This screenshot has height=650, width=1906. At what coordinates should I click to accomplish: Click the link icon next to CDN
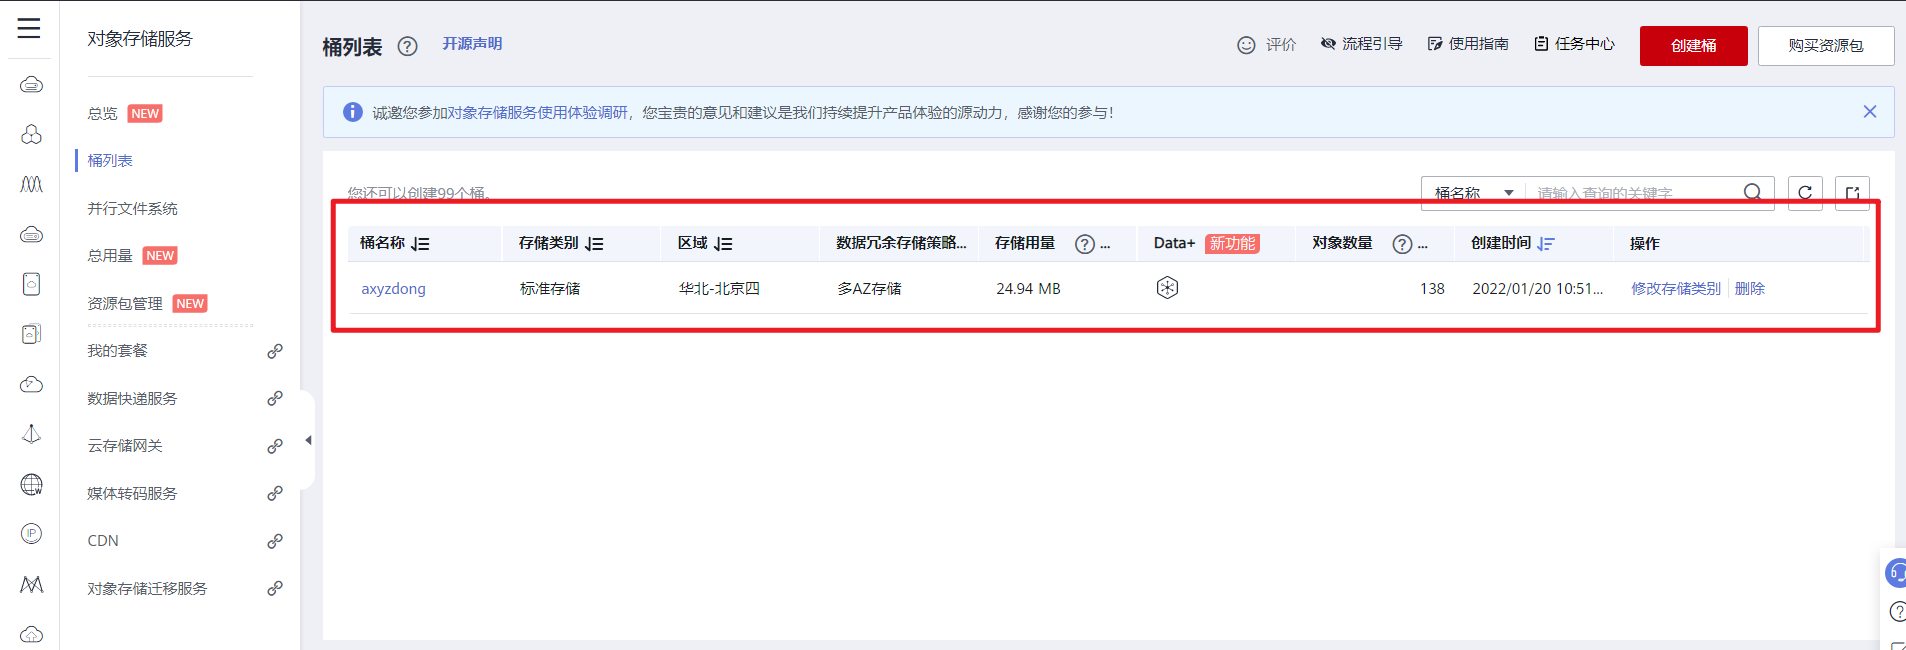275,541
